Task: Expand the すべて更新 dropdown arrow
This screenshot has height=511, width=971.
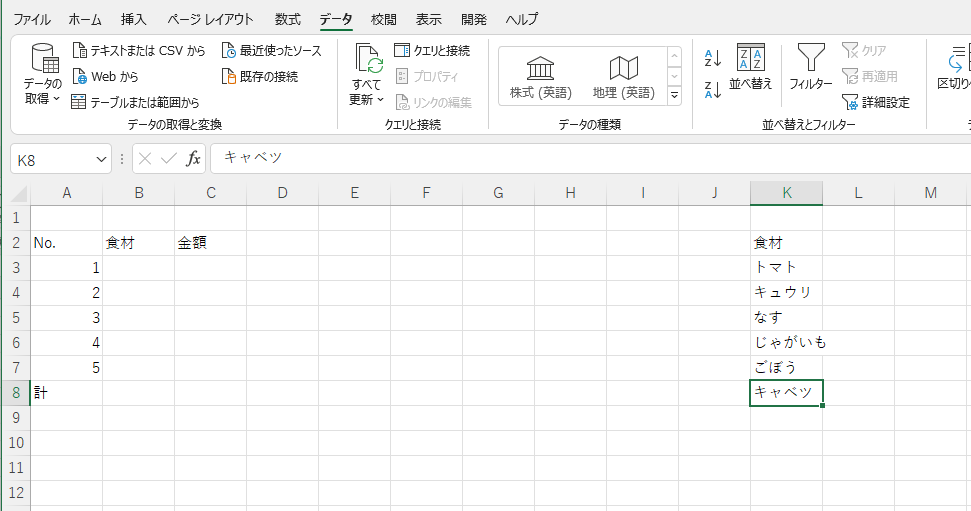Action: pyautogui.click(x=381, y=99)
